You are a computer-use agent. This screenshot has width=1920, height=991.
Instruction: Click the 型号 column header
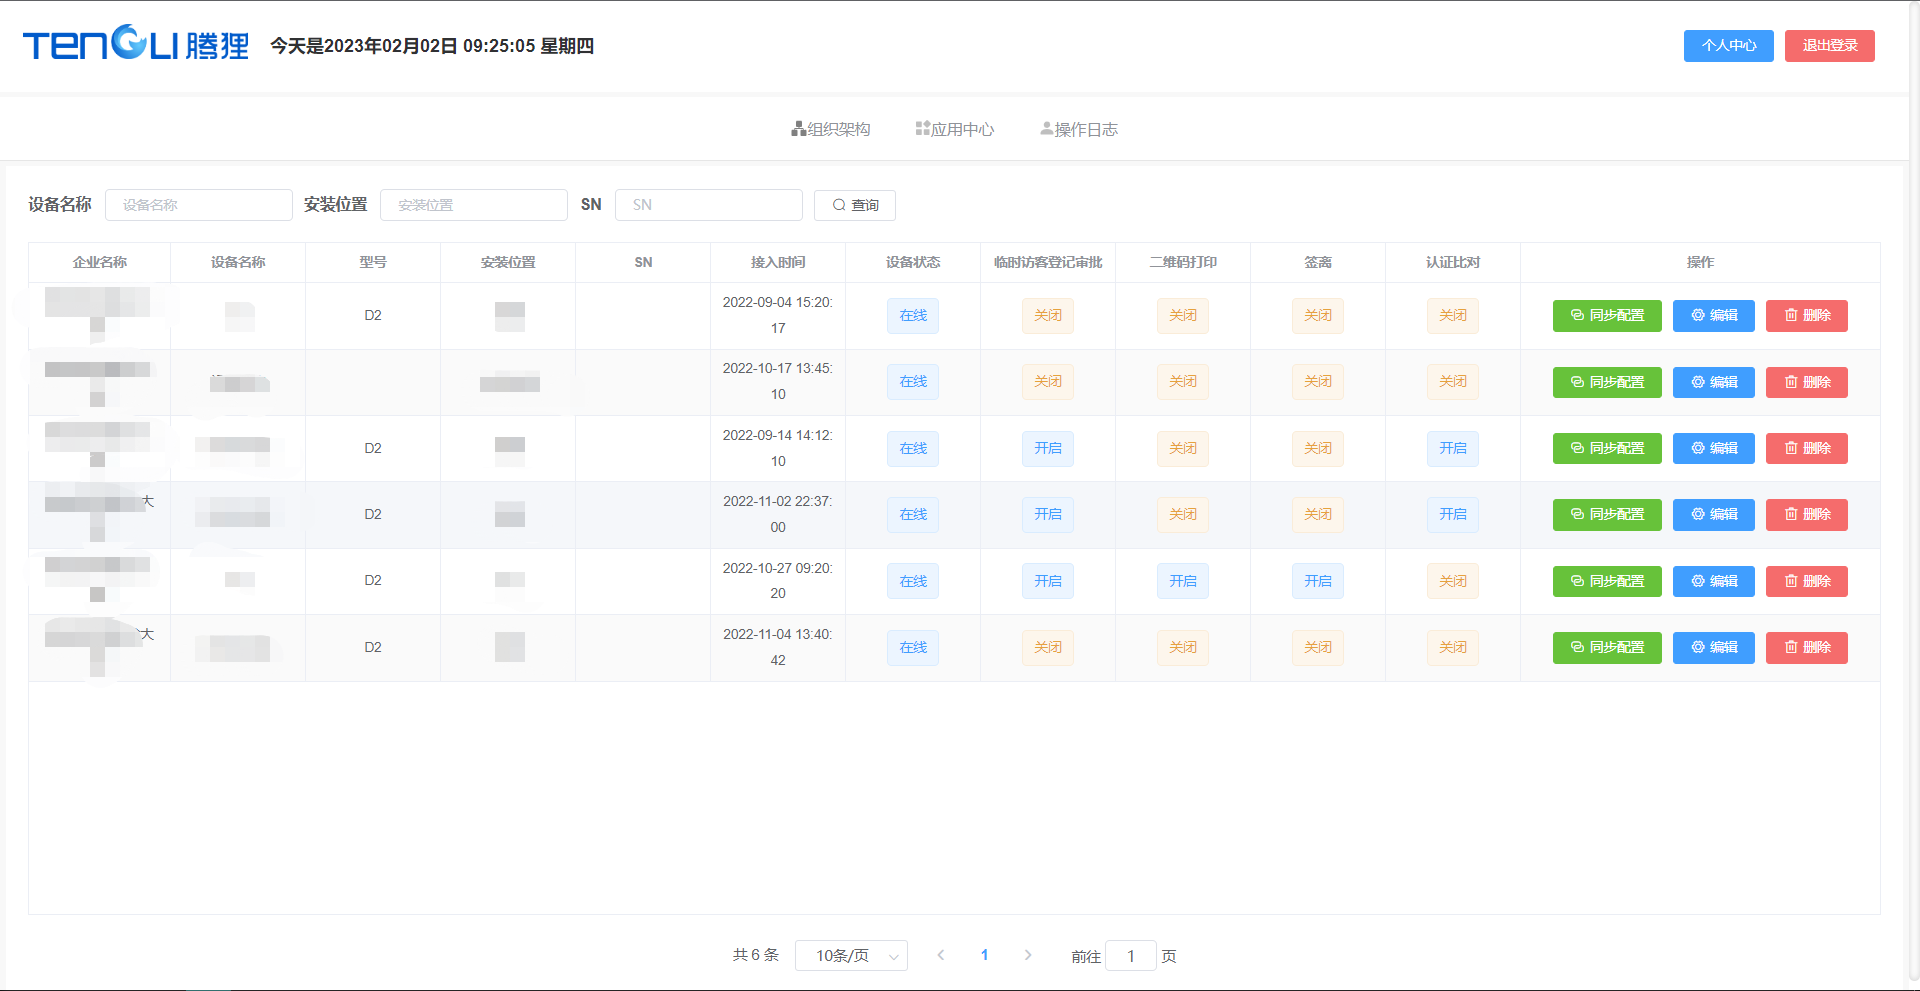(373, 262)
